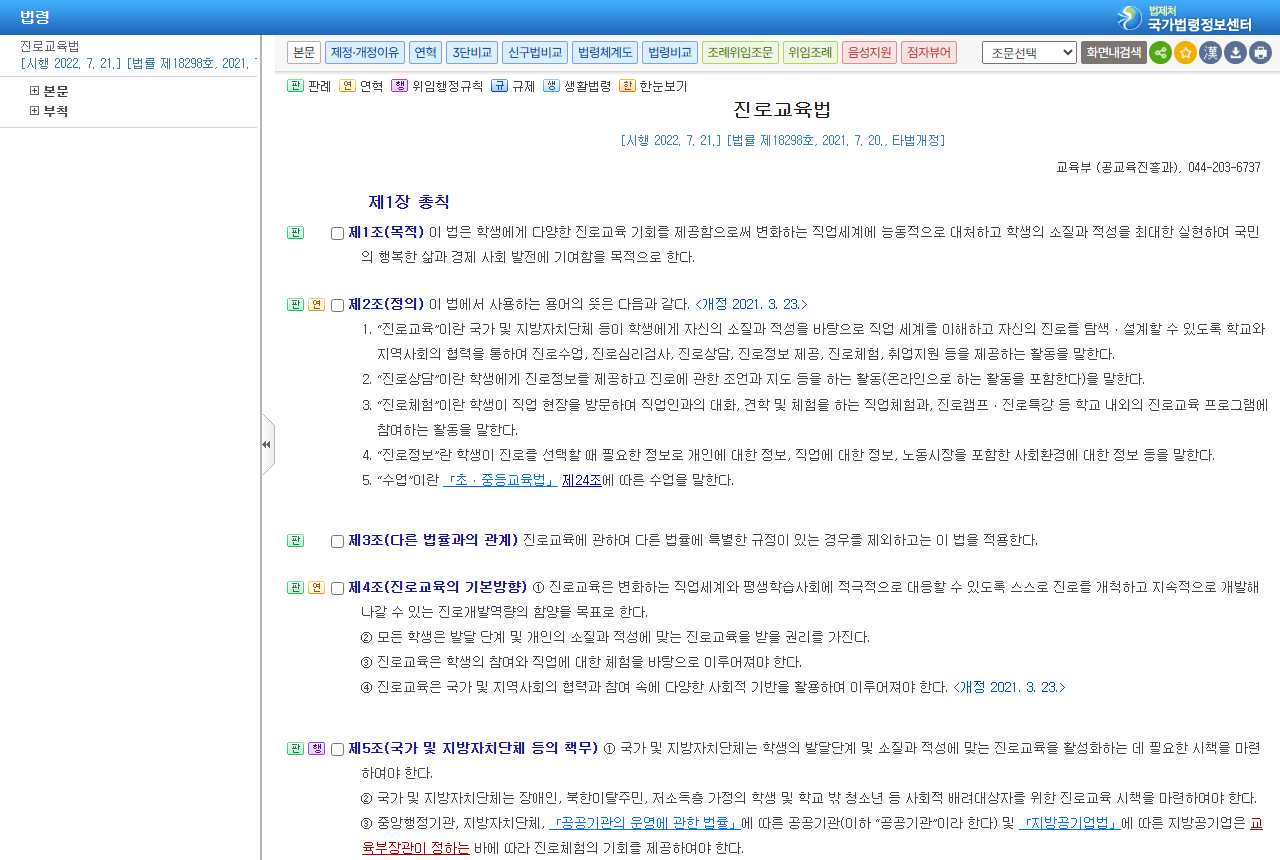This screenshot has height=860, width=1280.
Task: Click 진로교육법 title in left sidebar
Action: [x=50, y=46]
